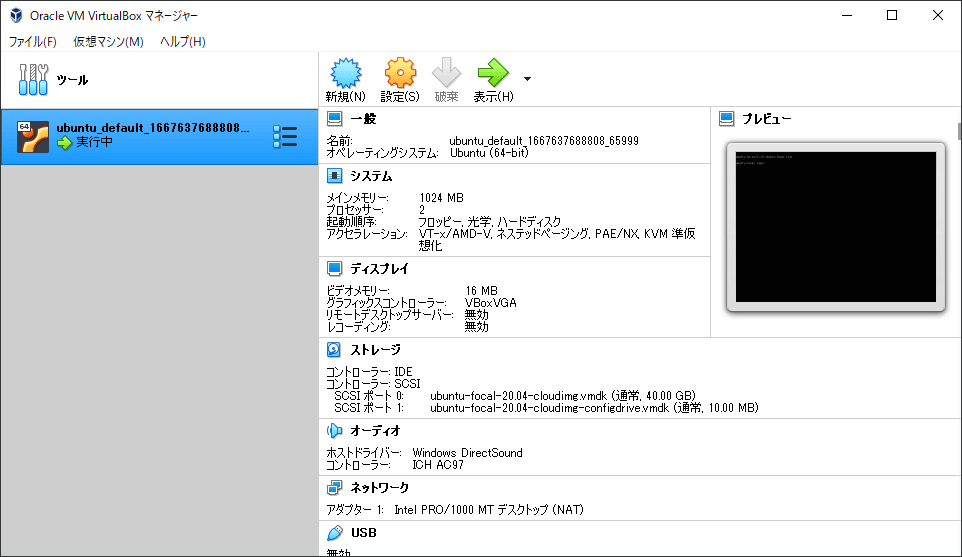Click the name value ubuntu_default_1667637688808_65999
962x557 pixels.
(544, 141)
